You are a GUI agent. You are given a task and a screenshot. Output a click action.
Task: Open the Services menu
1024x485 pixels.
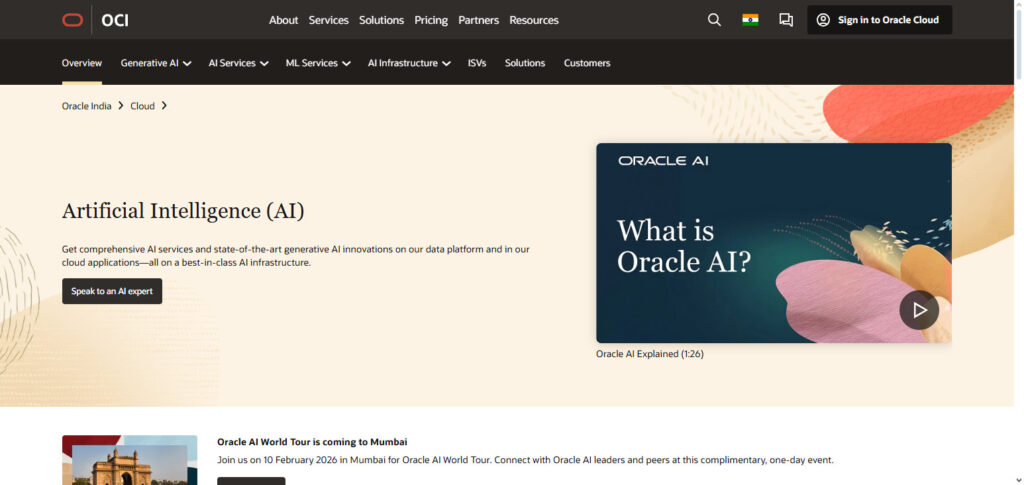328,20
